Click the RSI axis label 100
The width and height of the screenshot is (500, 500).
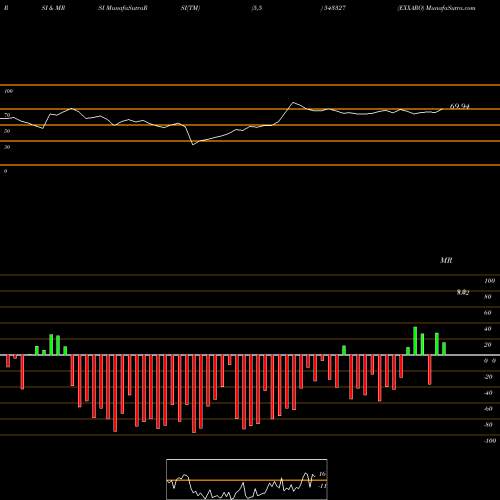(8, 91)
